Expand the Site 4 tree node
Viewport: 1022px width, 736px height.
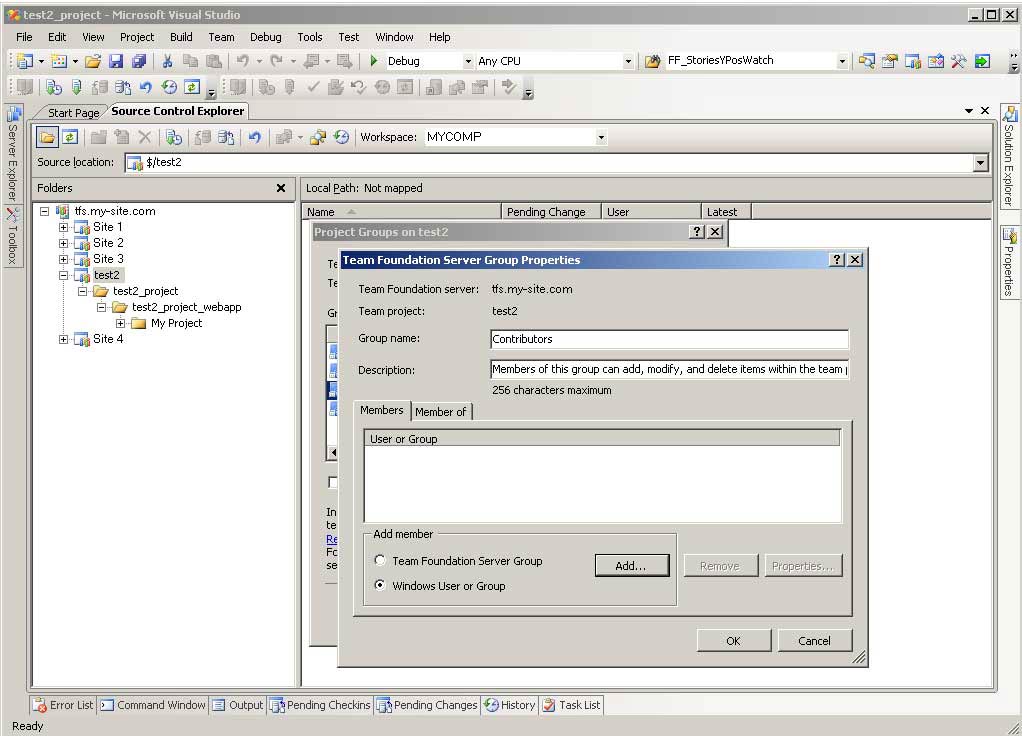(63, 339)
